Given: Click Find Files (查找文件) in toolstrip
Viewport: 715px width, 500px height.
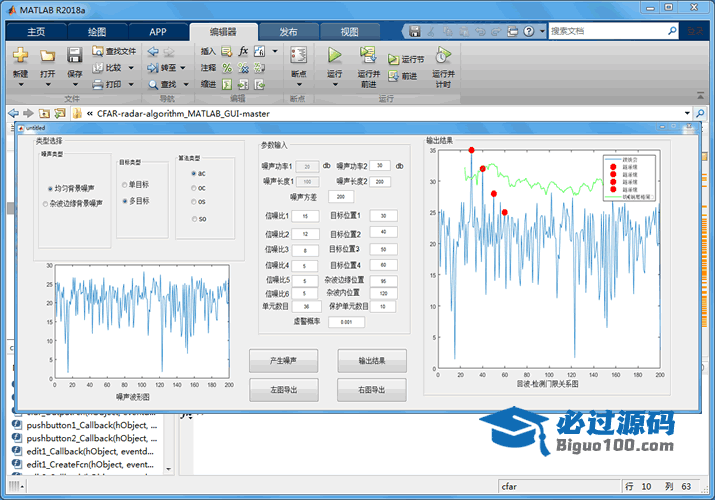Looking at the screenshot, I should [114, 51].
